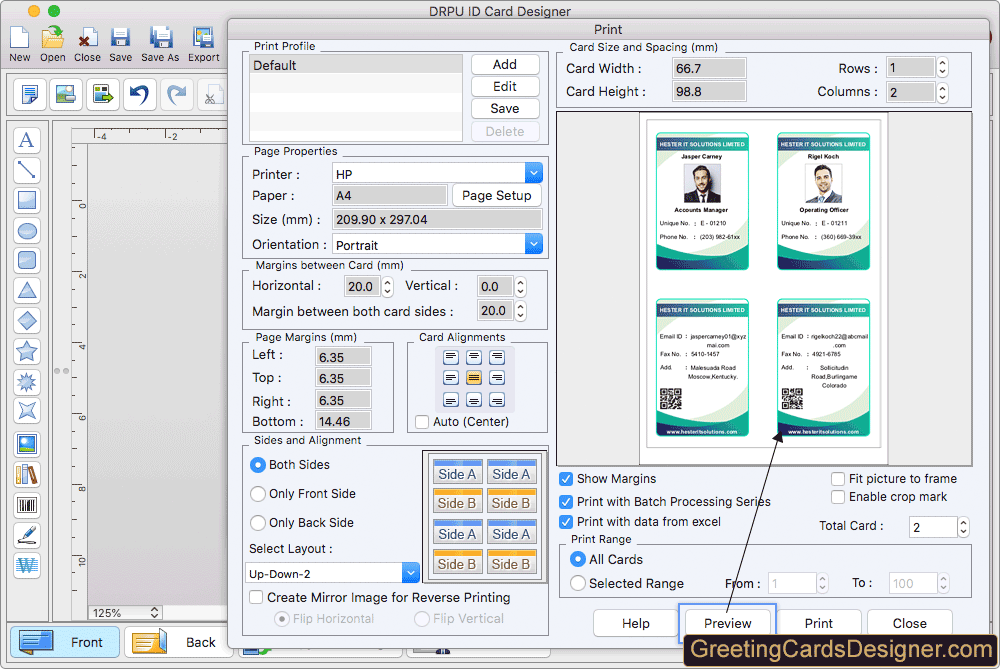1000x669 pixels.
Task: Select the Line drawing tool
Action: click(27, 170)
